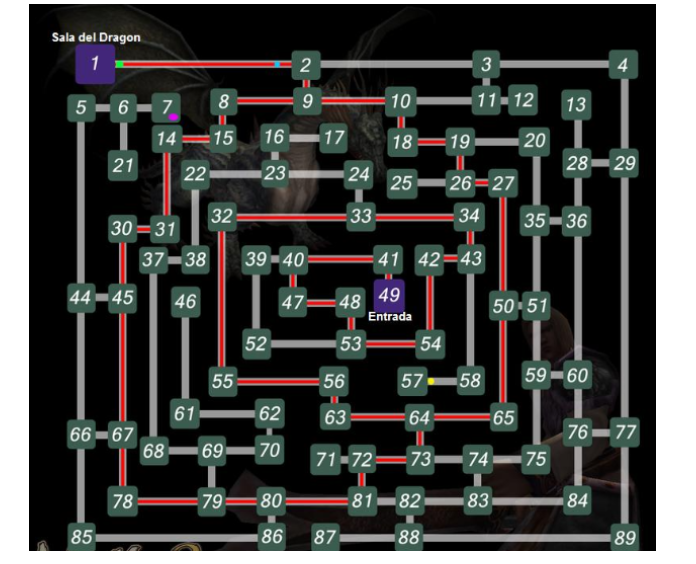Click room node 36
Image resolution: width=696 pixels, height=564 pixels.
pyautogui.click(x=576, y=220)
